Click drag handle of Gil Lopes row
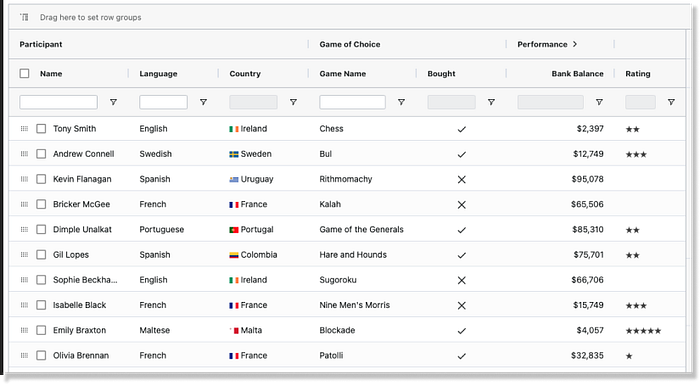 [x=24, y=255]
